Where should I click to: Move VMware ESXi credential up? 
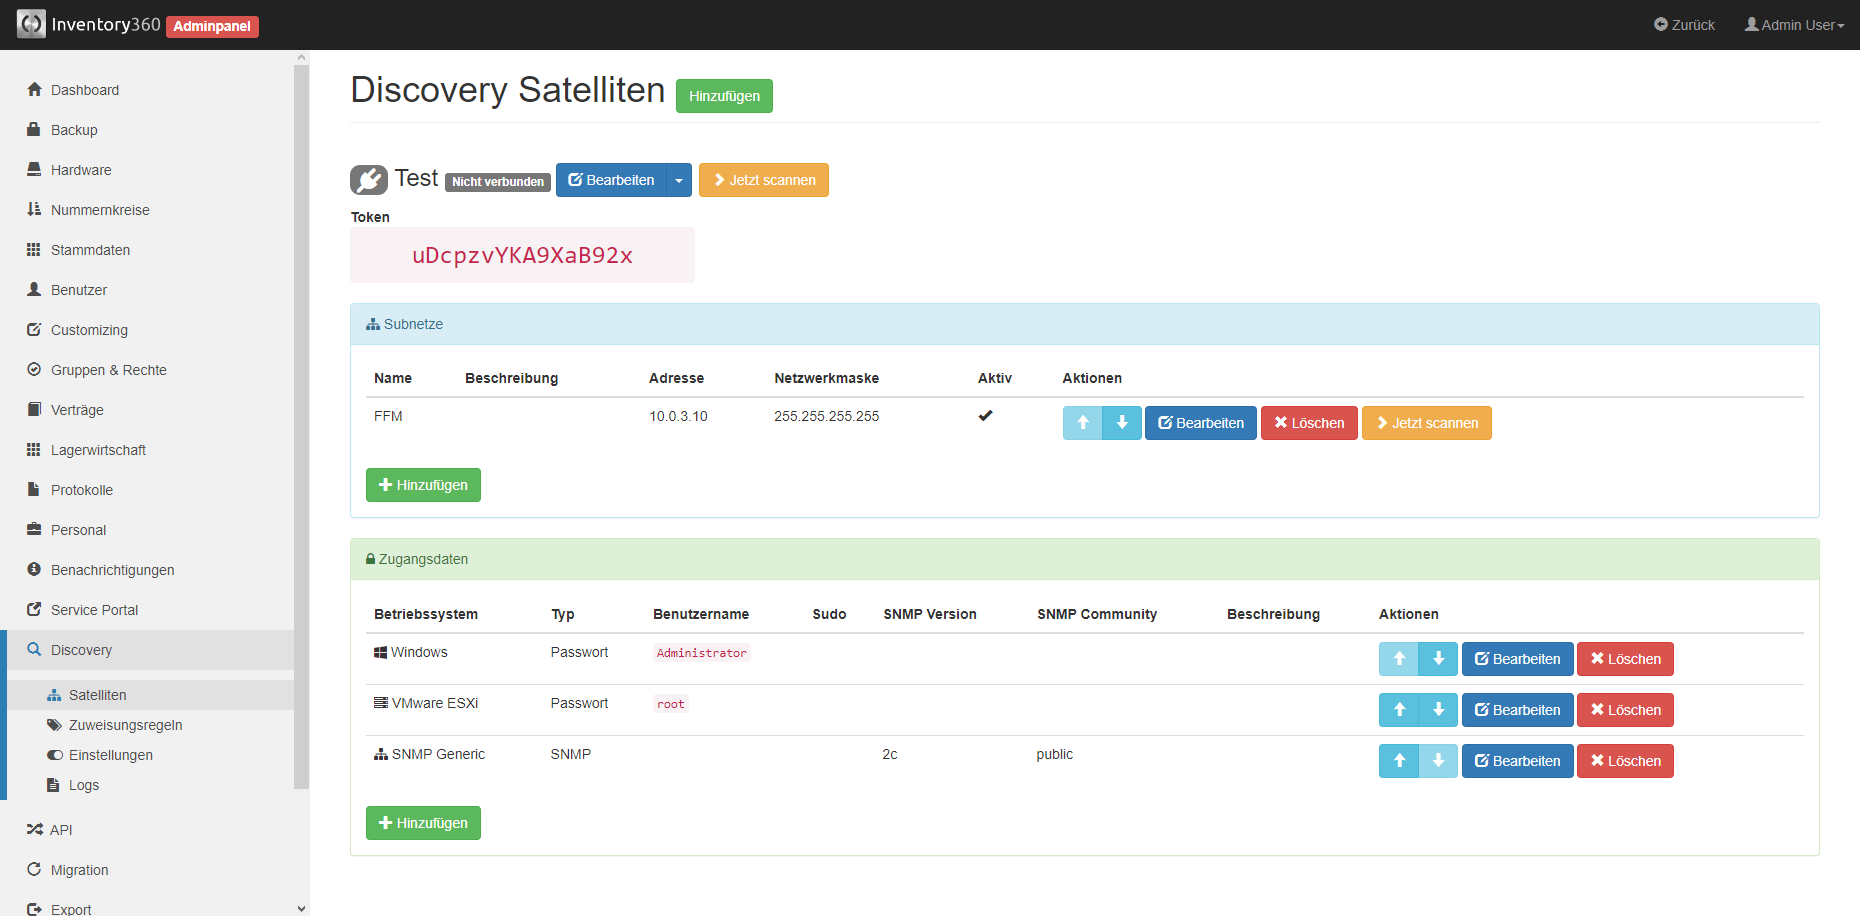(1399, 710)
